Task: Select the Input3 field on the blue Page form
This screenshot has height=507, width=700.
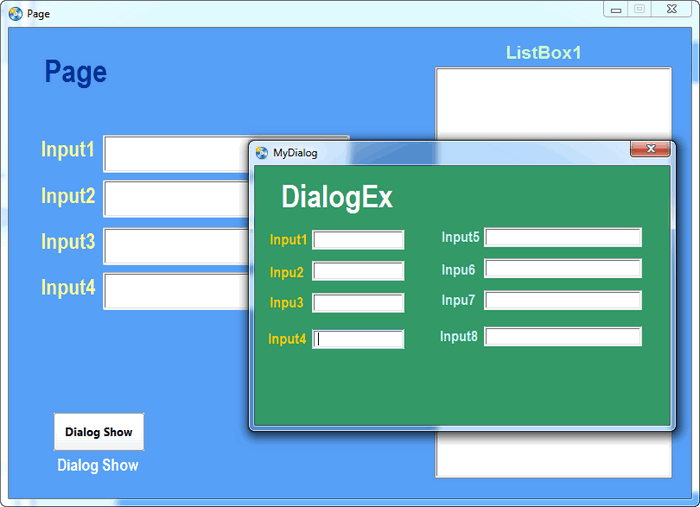Action: [175, 245]
